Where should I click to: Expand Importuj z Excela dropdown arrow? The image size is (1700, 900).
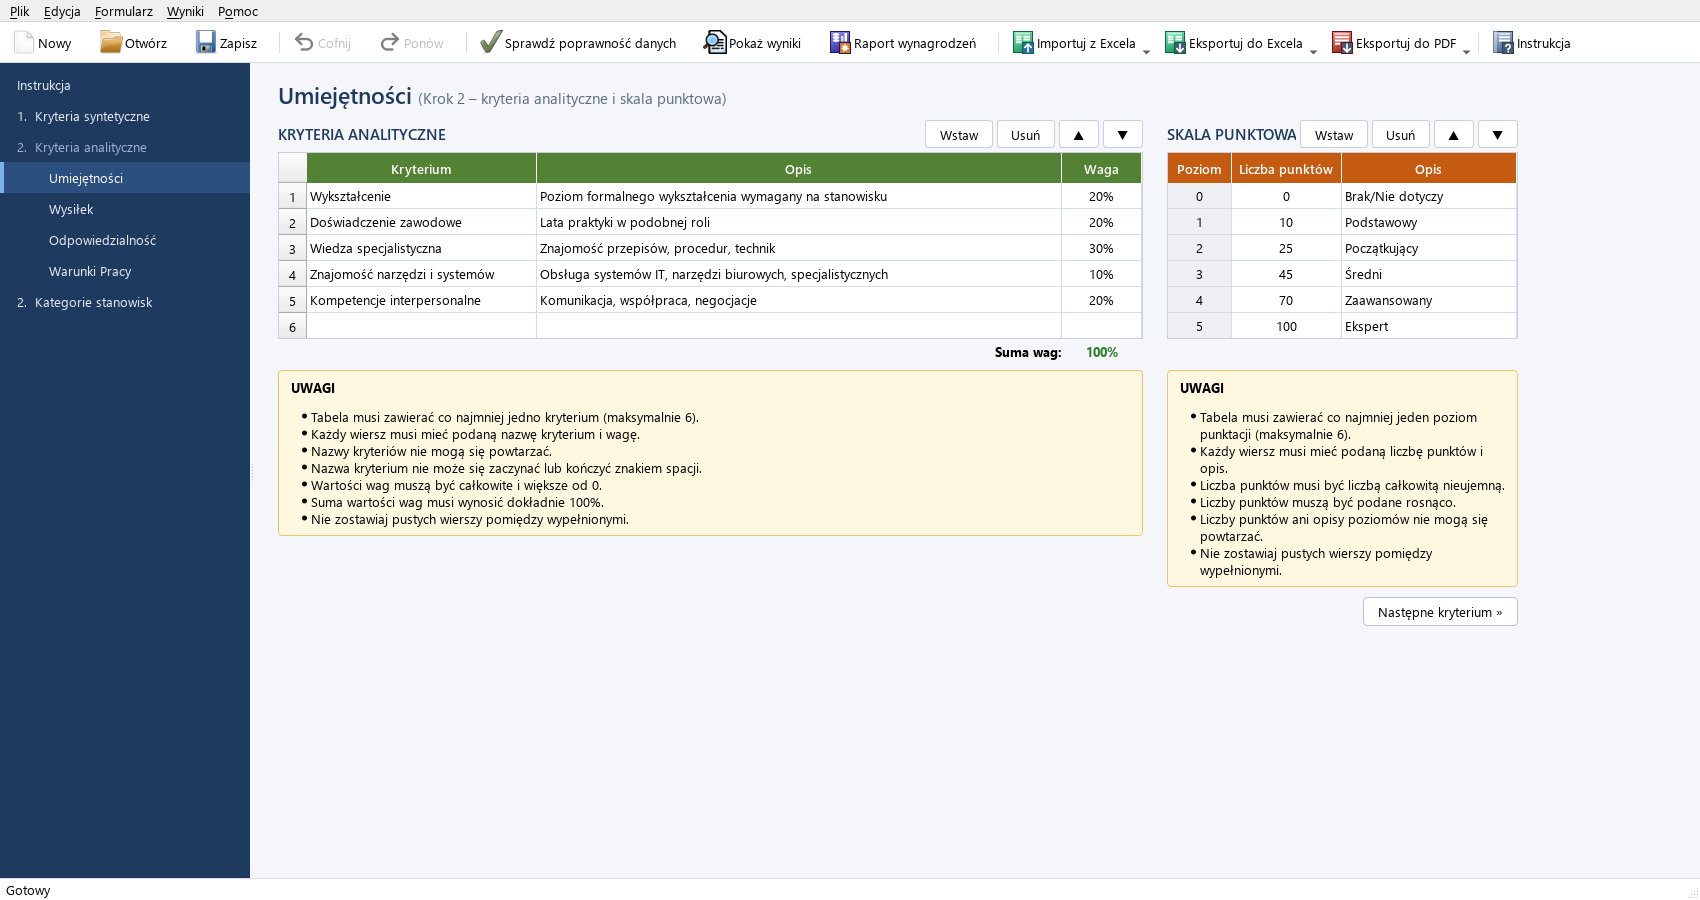click(x=1146, y=50)
